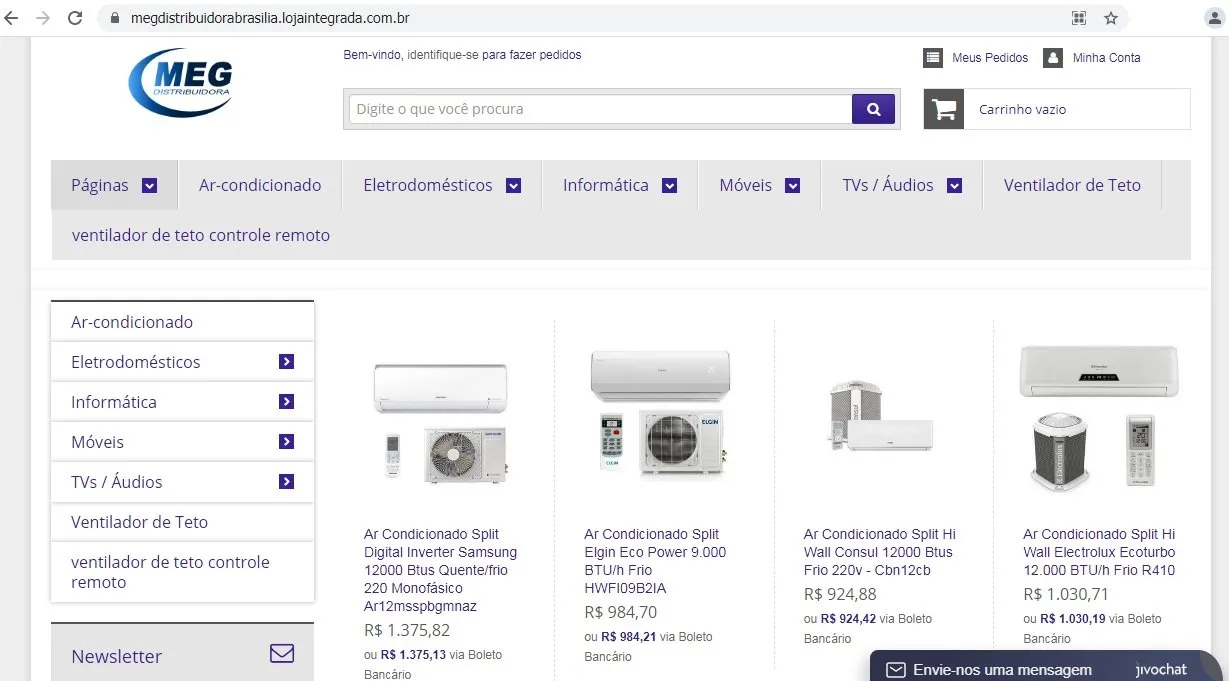Click price R$ 924,88

[x=840, y=594]
